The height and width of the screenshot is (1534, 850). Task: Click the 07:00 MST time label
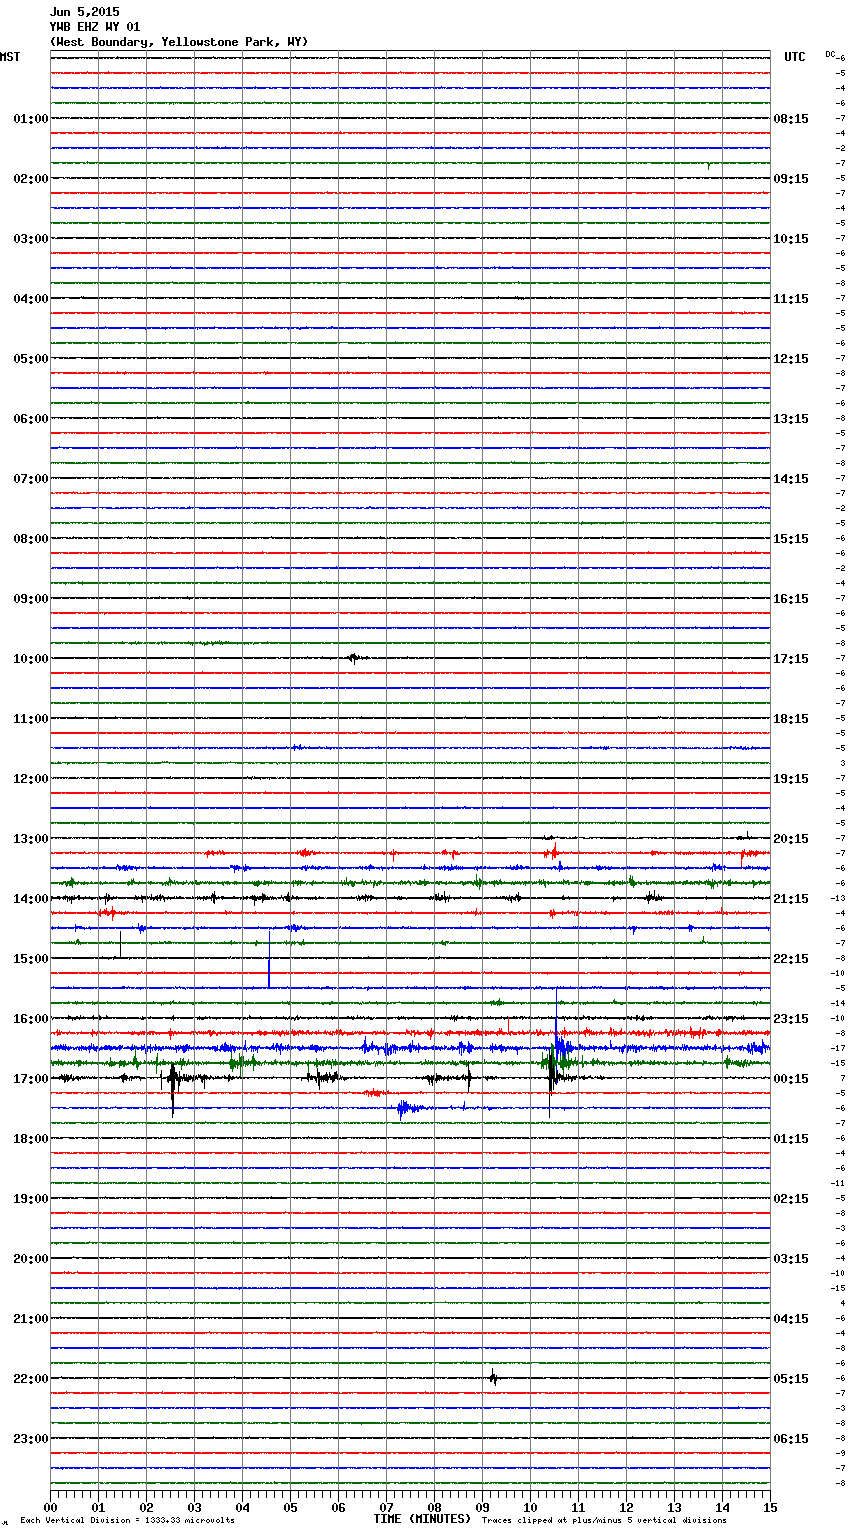click(30, 479)
